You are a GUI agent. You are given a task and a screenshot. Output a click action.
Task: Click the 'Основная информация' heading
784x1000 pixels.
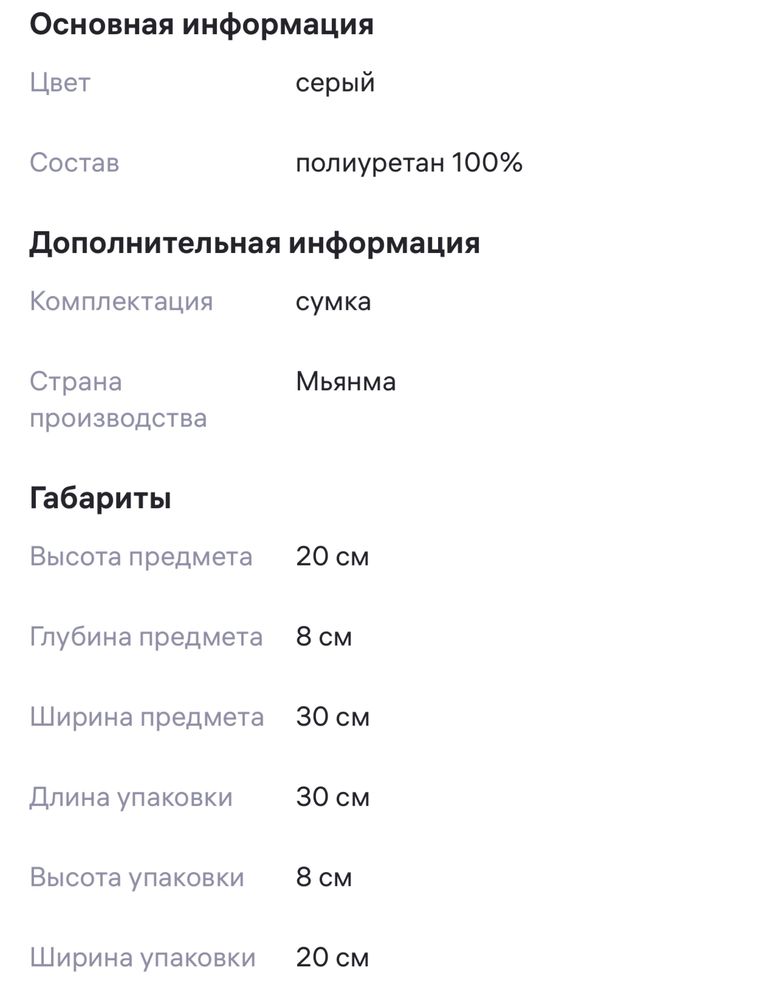202,26
